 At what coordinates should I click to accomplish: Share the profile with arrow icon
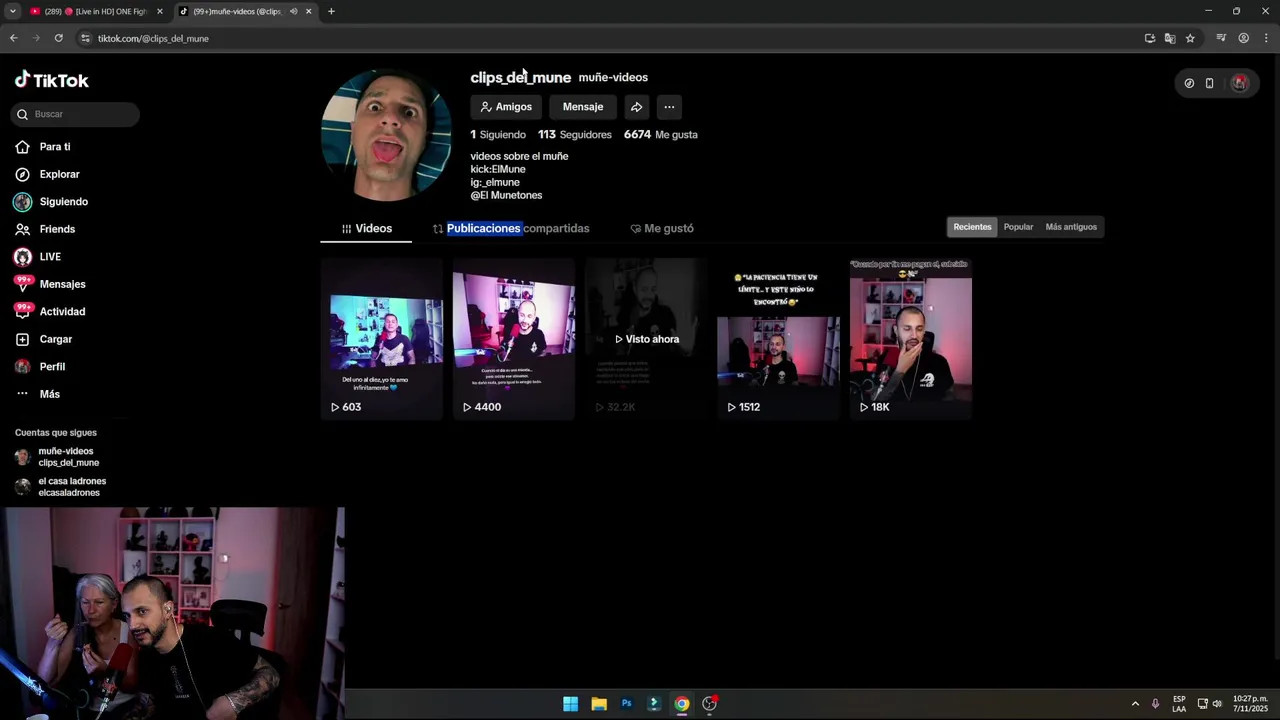click(x=636, y=107)
